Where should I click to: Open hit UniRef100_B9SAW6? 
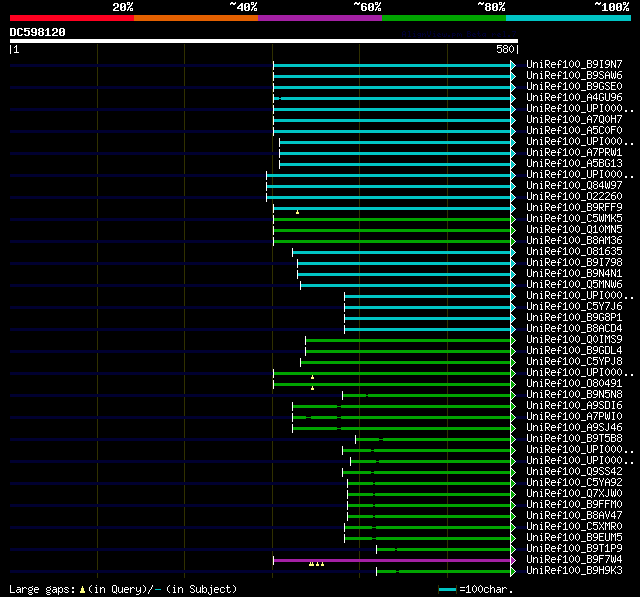574,75
